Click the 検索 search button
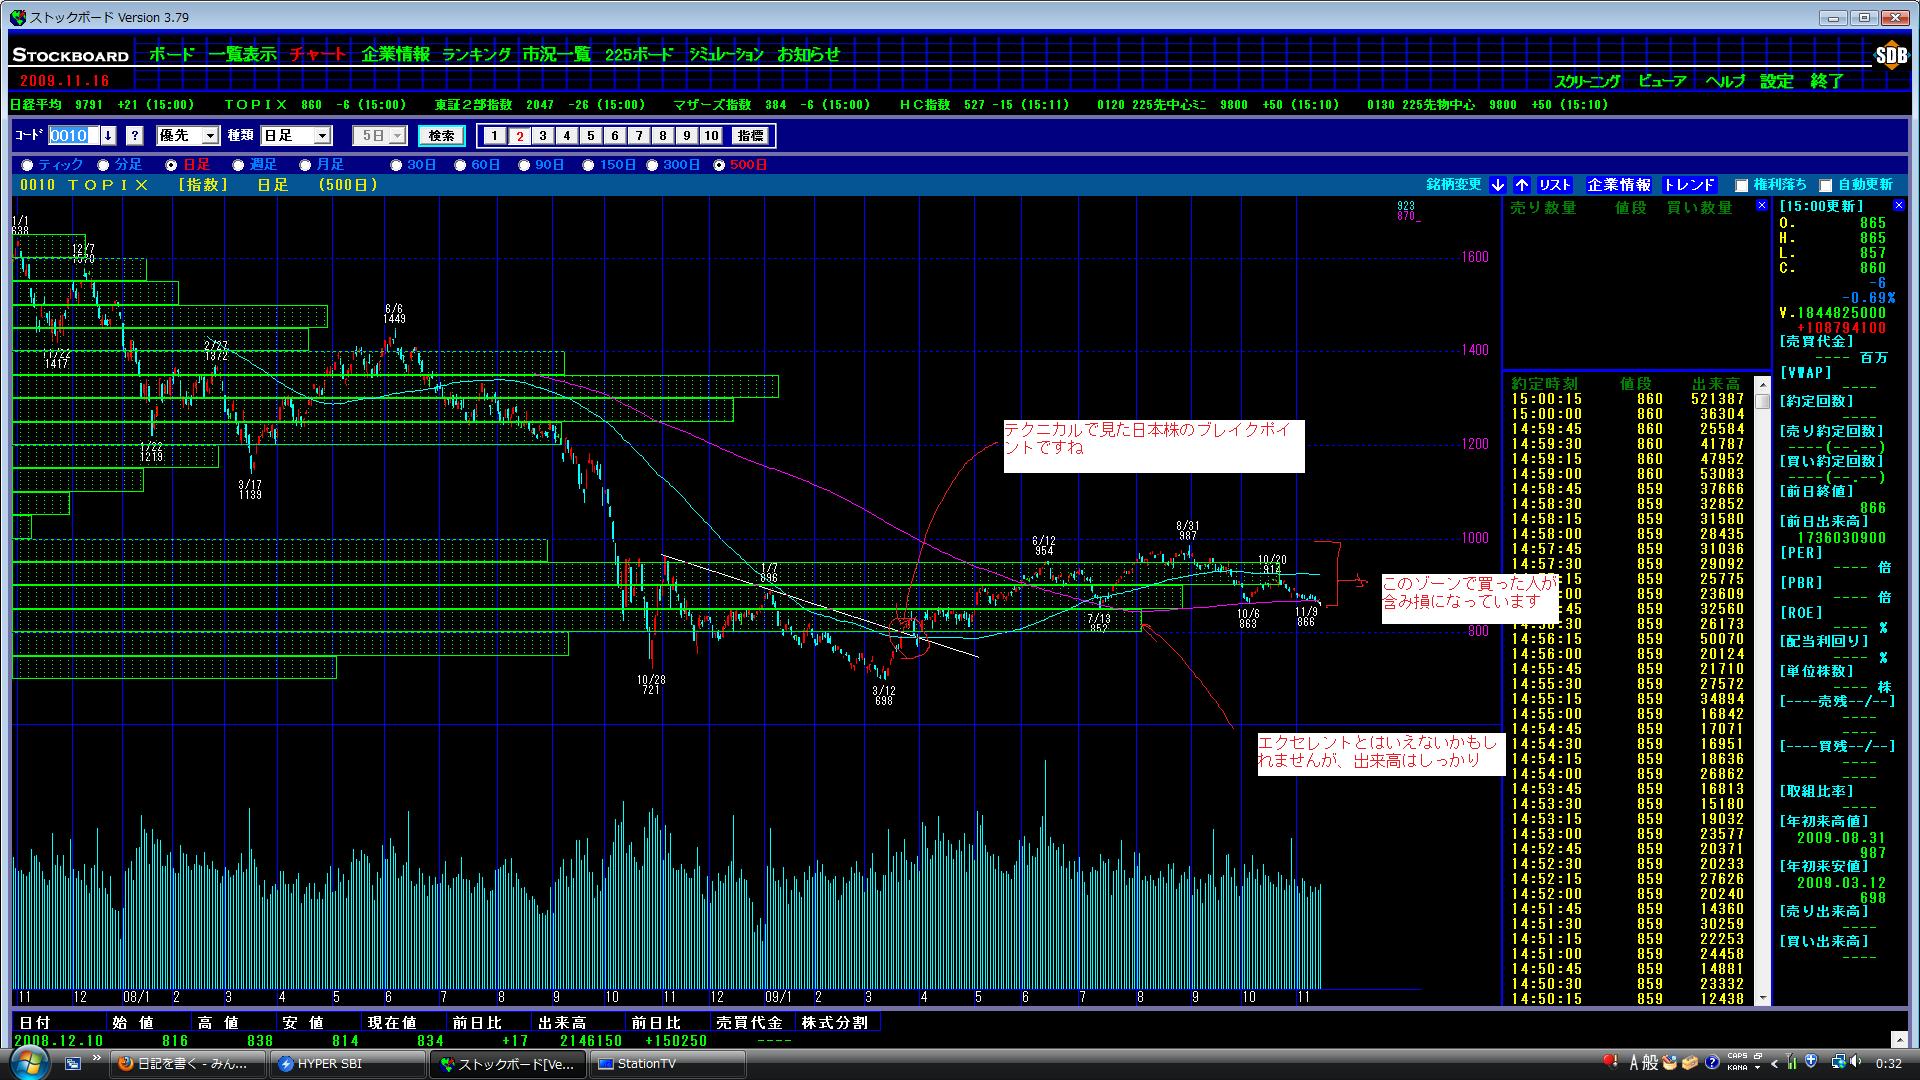Viewport: 1920px width, 1080px height. 441,136
